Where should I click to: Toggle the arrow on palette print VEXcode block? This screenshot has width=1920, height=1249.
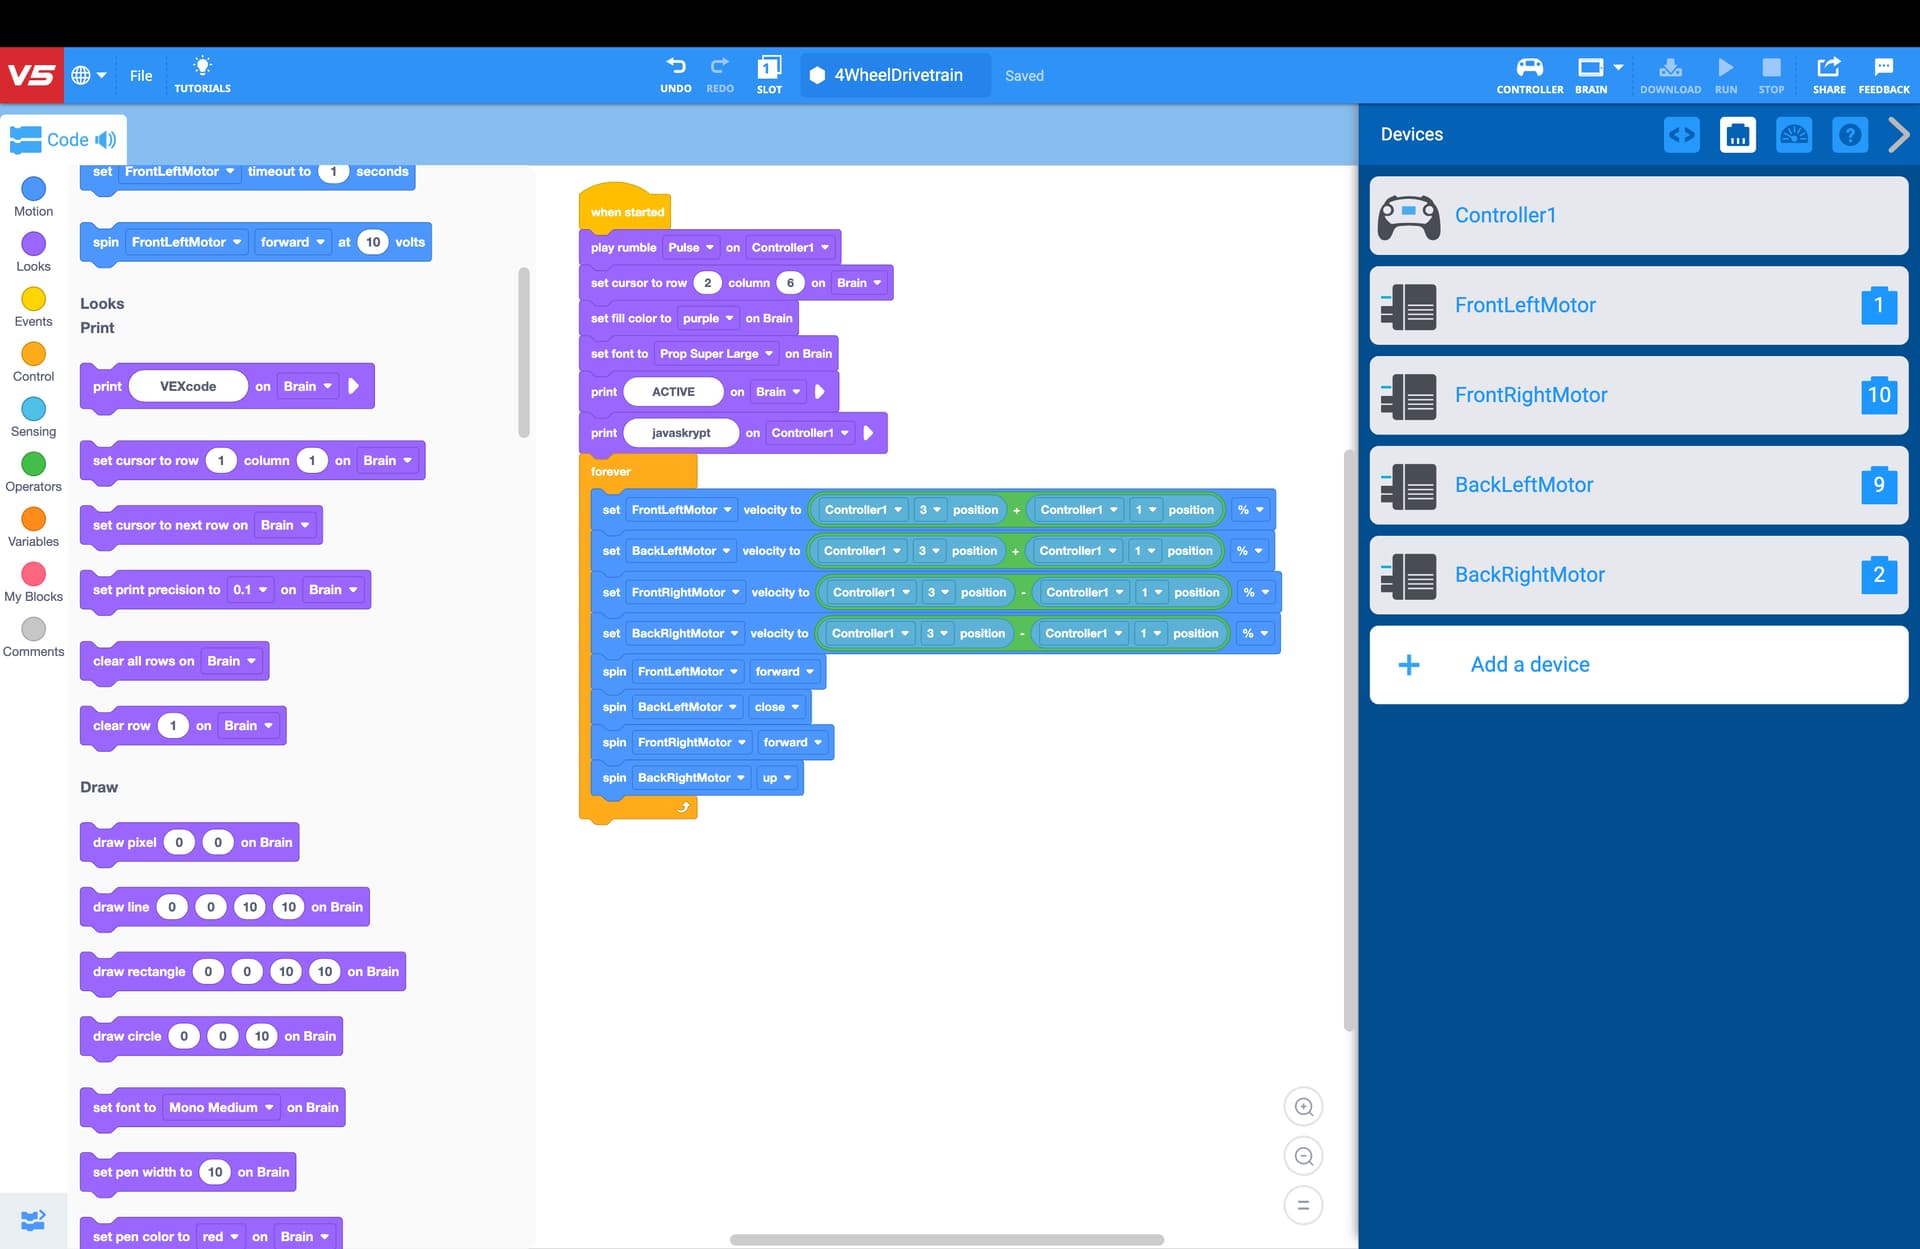click(x=353, y=386)
